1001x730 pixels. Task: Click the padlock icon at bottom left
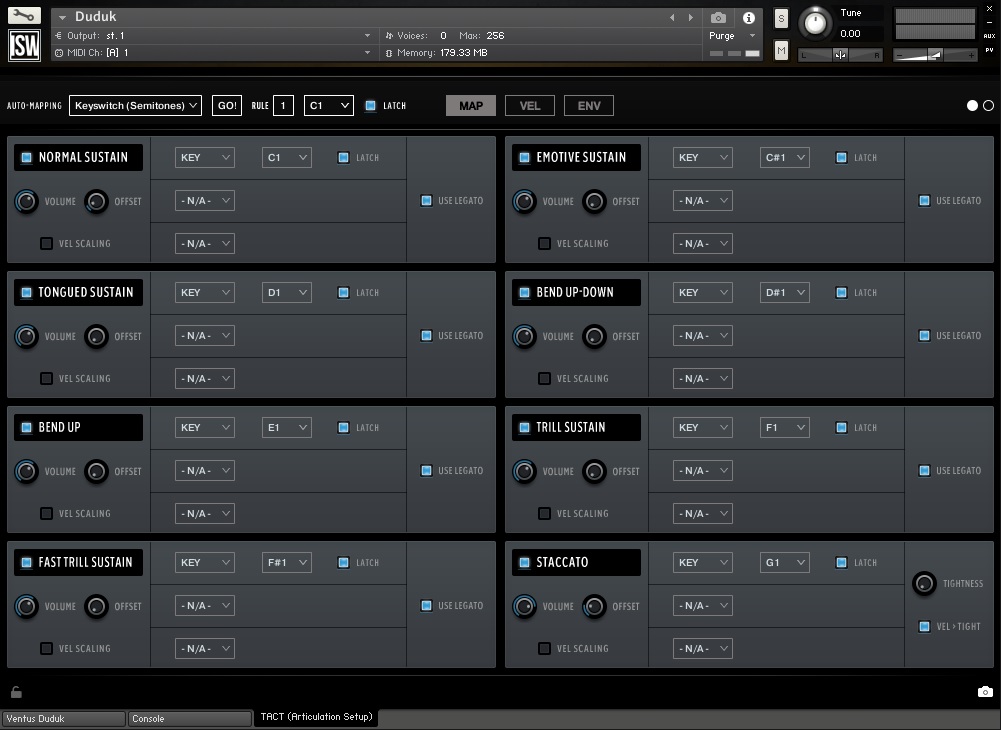[16, 692]
